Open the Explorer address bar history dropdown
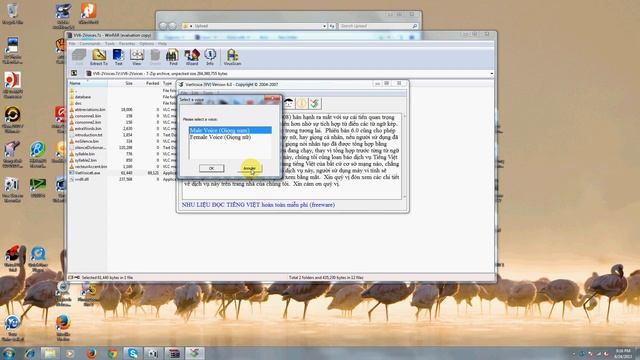Image resolution: width=640 pixels, height=360 pixels. tap(324, 26)
